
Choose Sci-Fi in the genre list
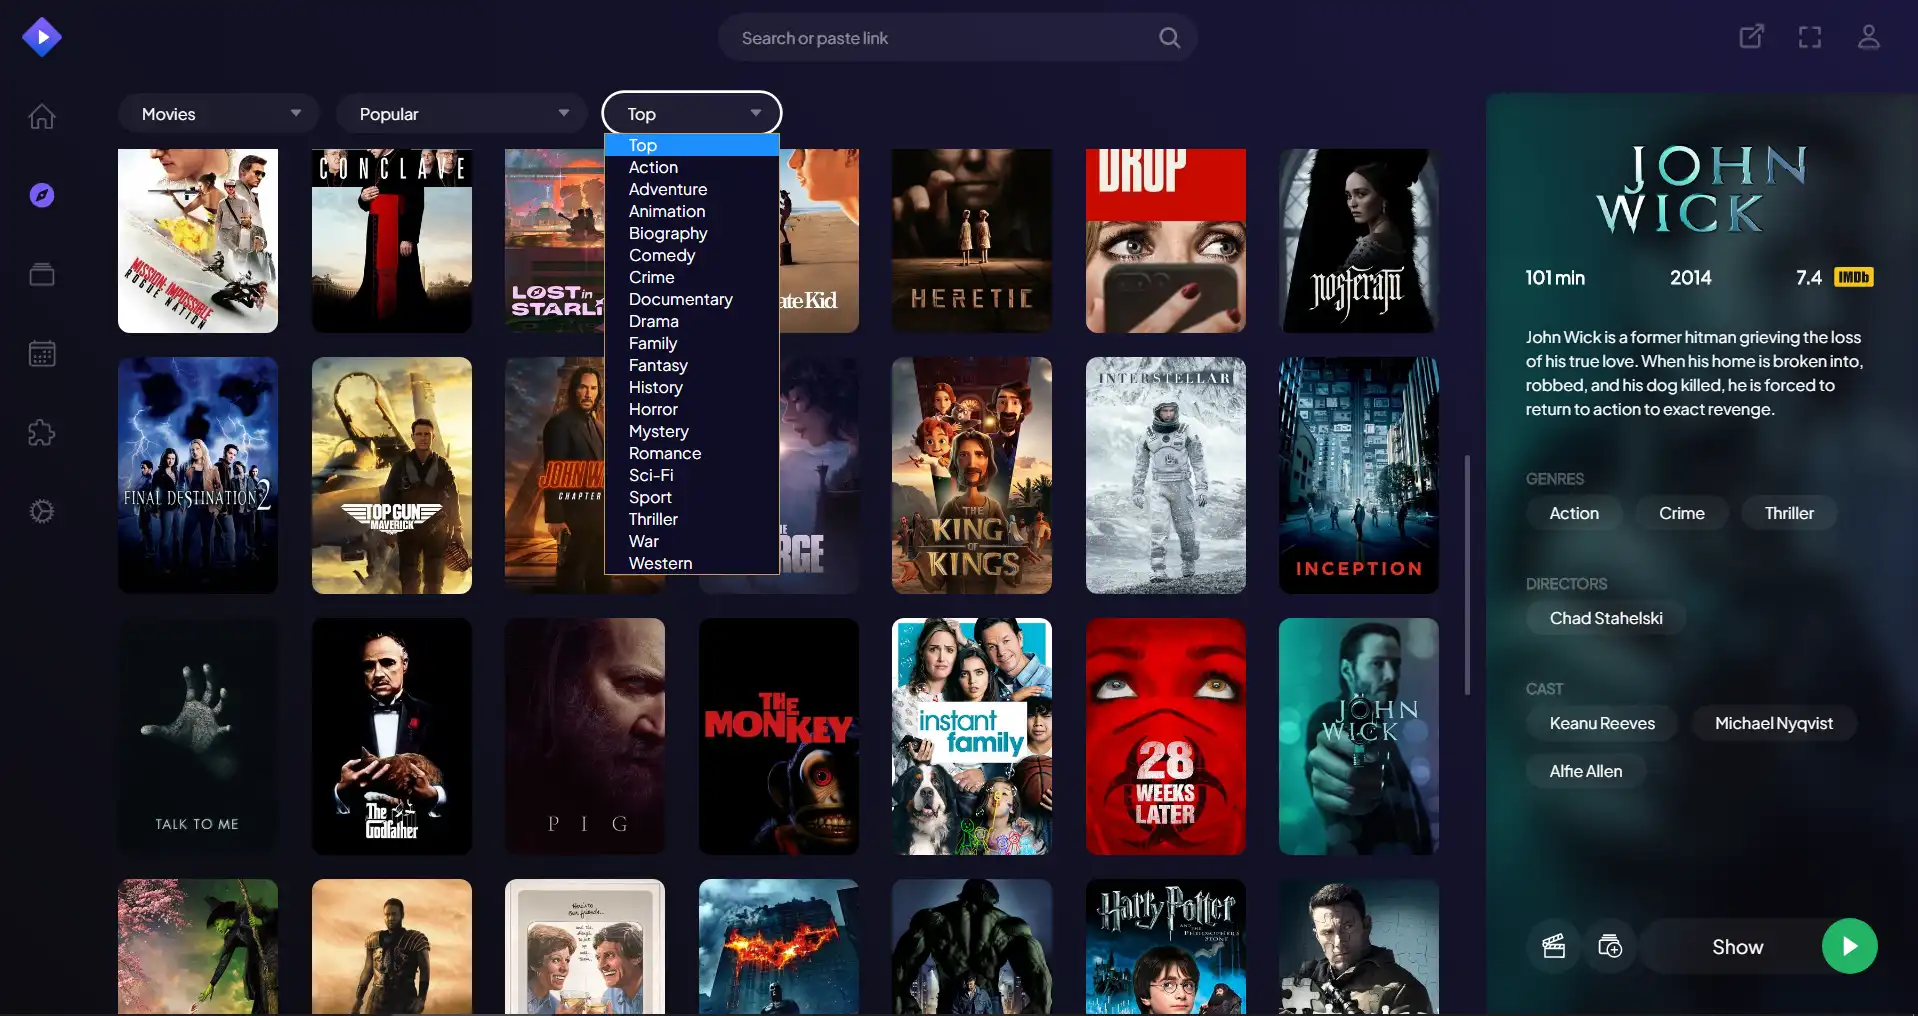click(x=651, y=475)
